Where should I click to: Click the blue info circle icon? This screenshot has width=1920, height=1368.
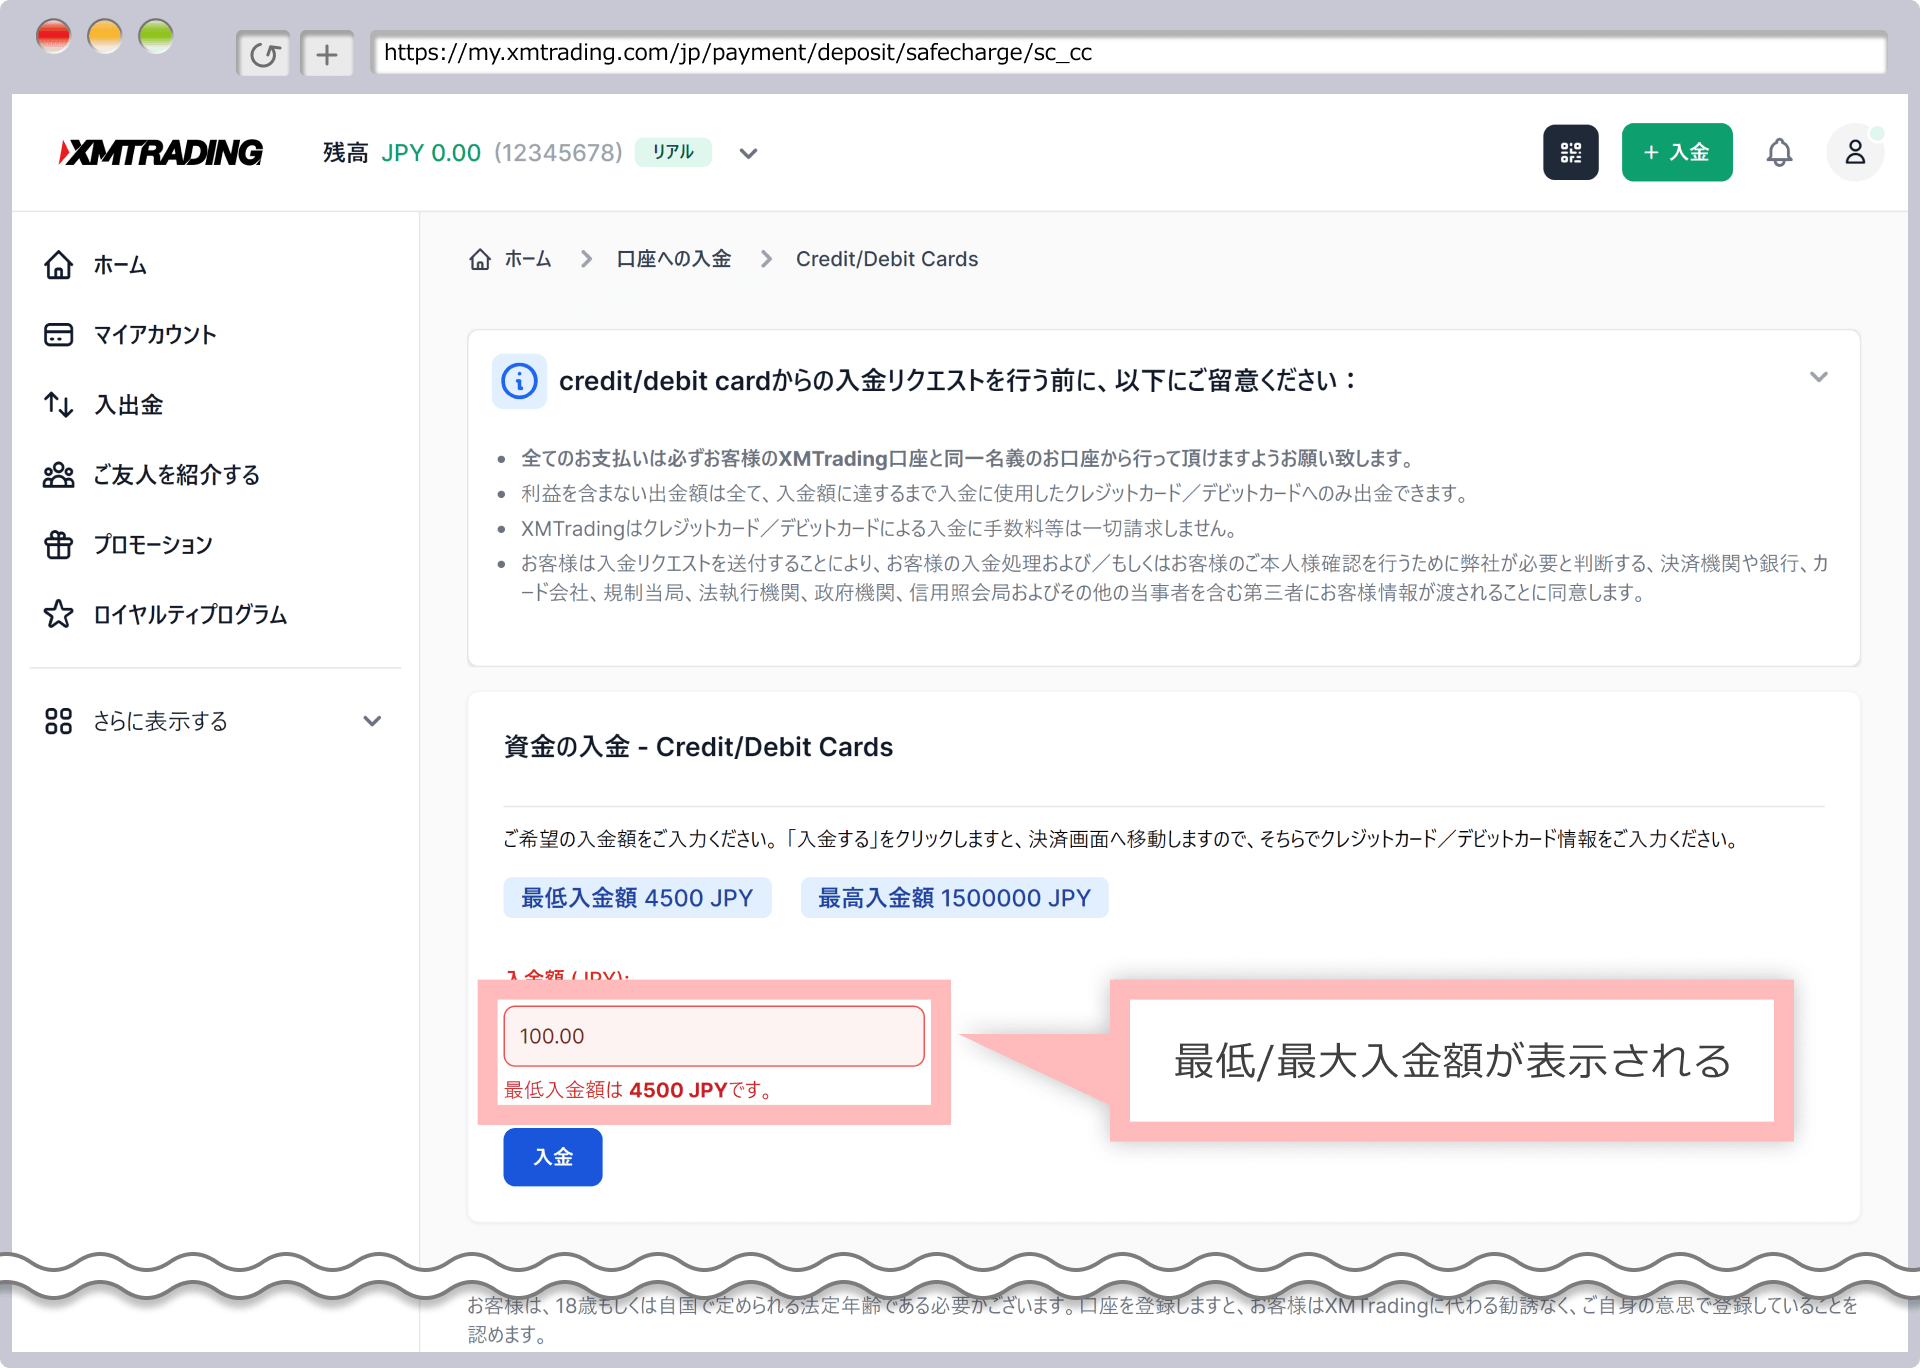pos(519,381)
